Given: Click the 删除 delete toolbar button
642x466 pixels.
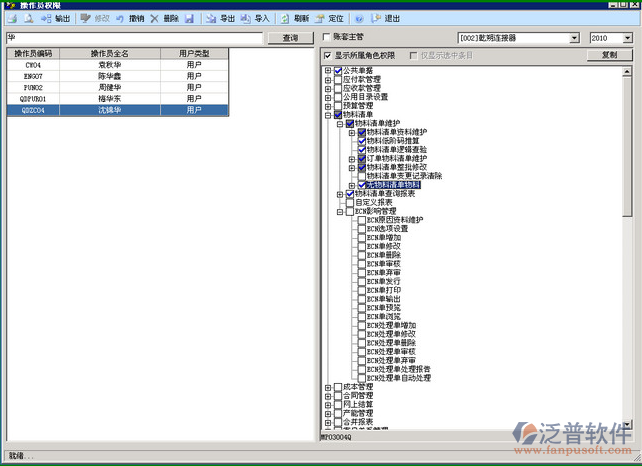Looking at the screenshot, I should [x=164, y=19].
